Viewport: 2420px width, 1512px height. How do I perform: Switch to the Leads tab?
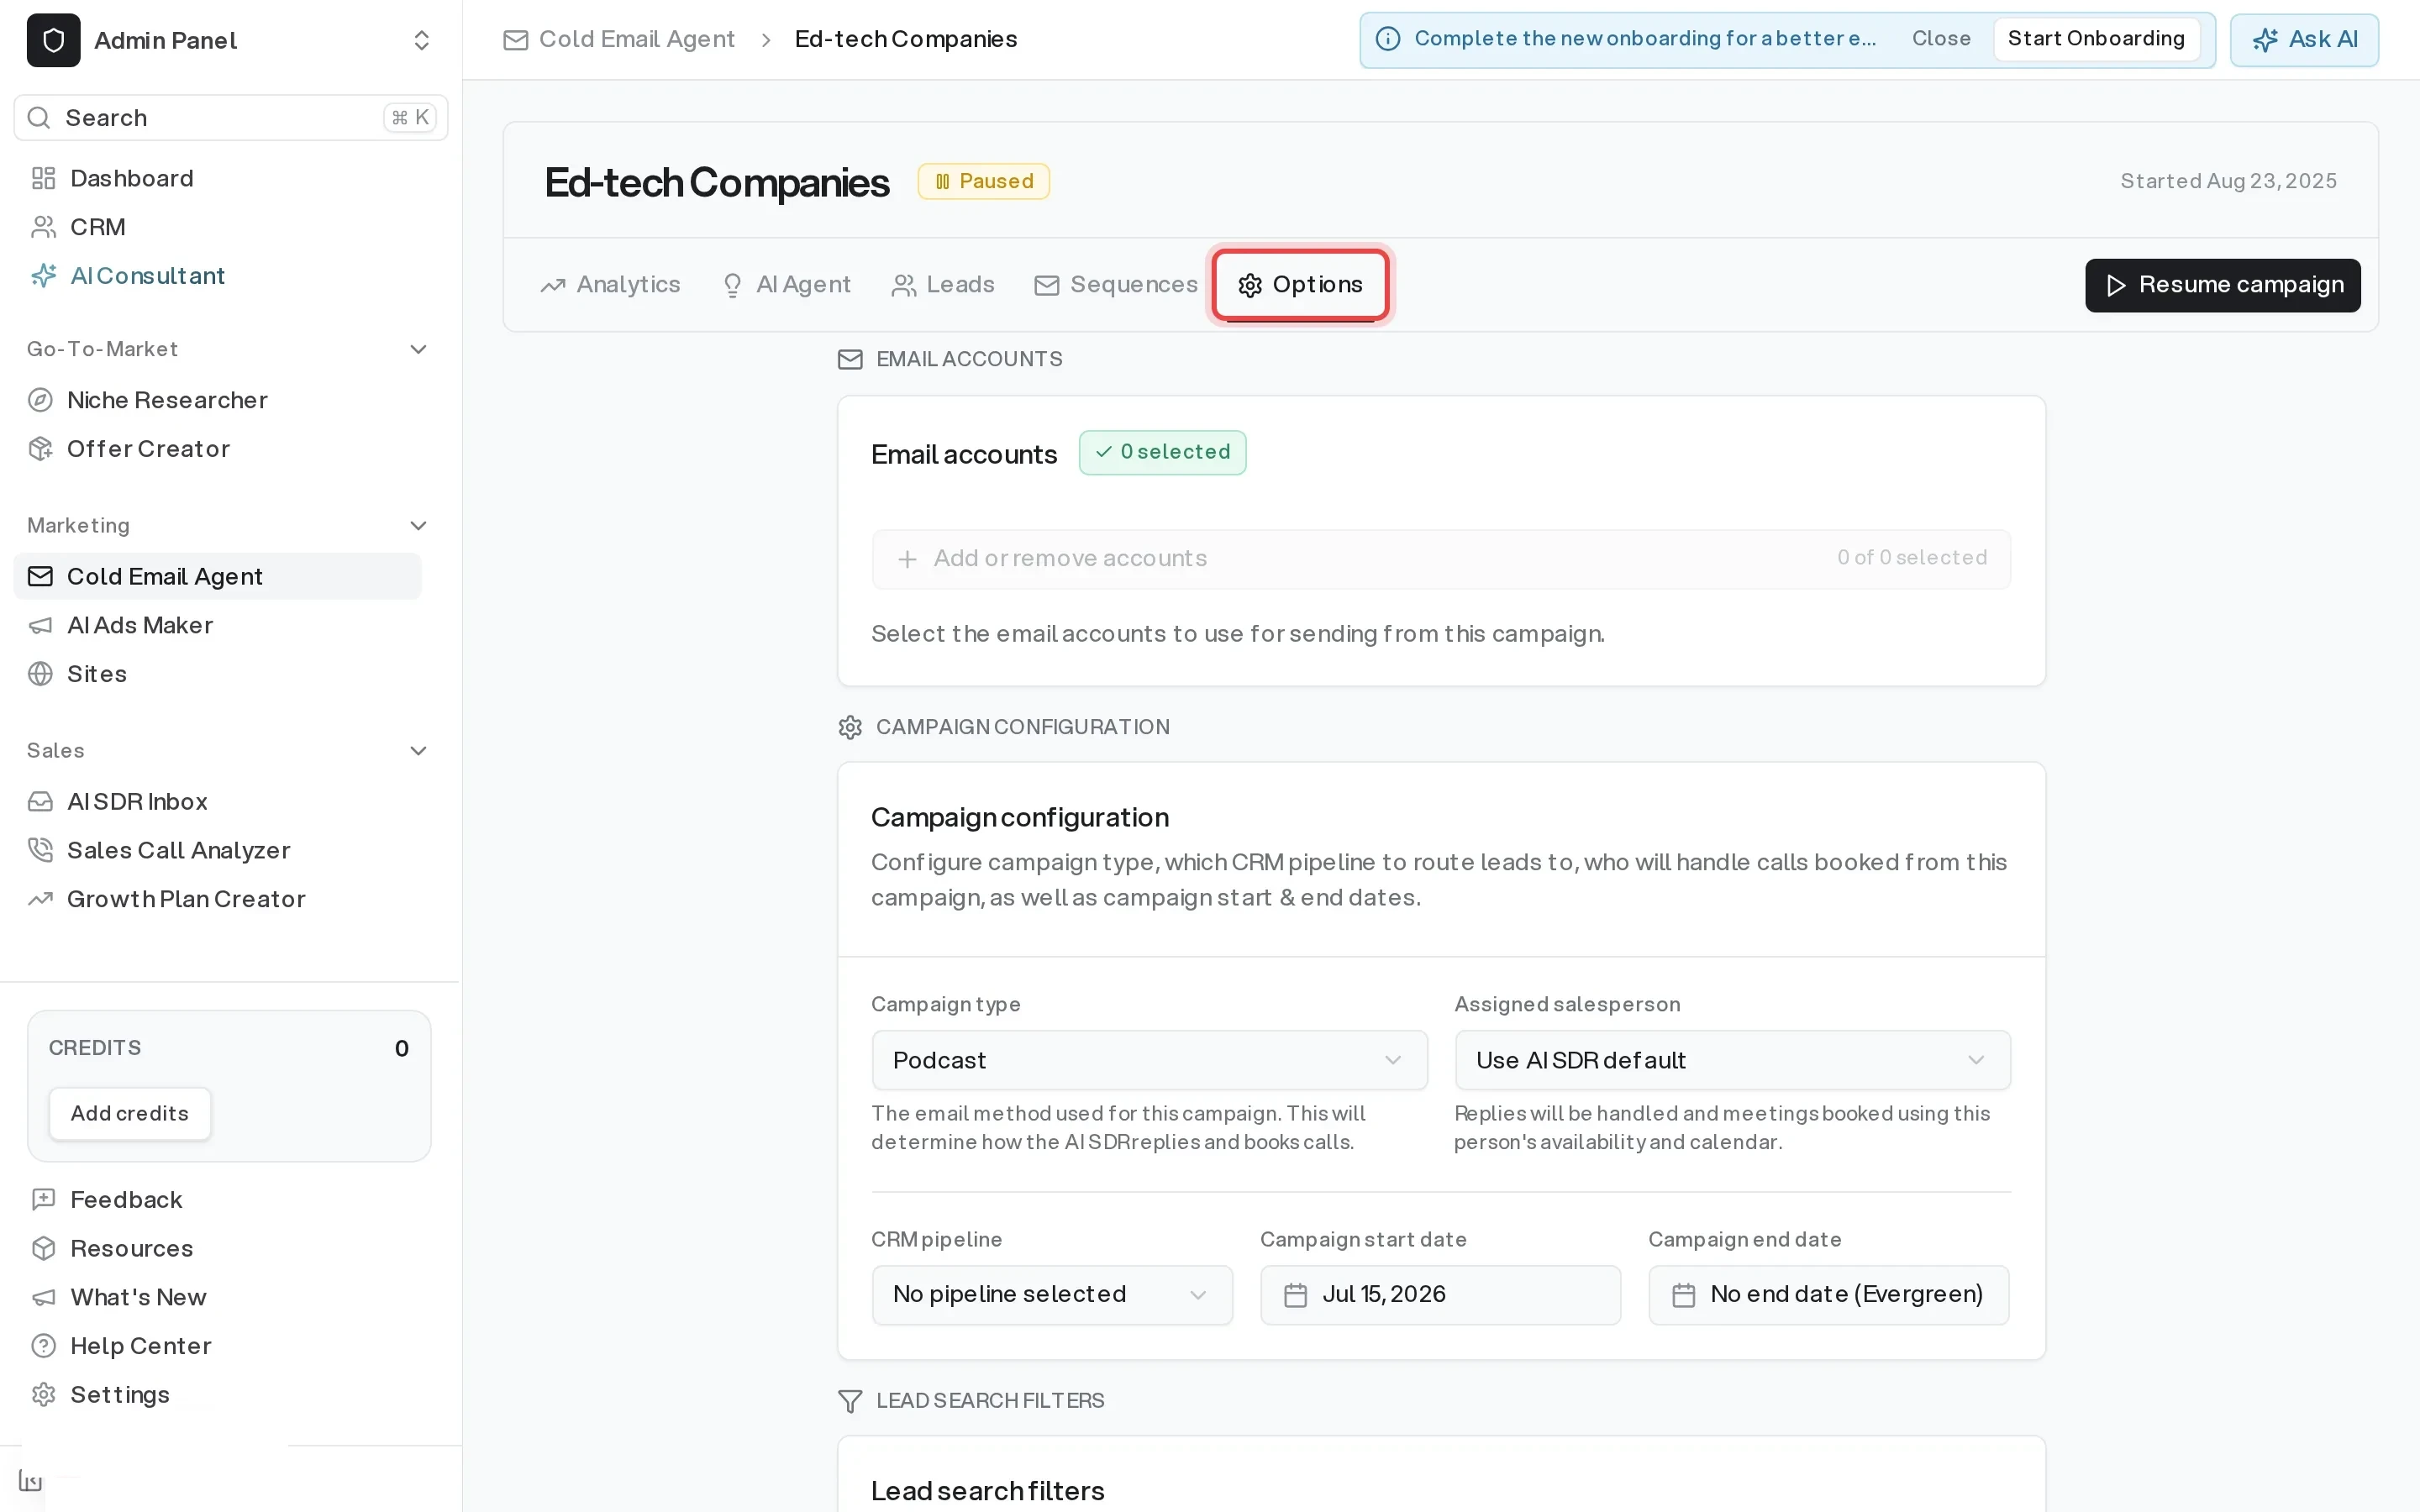943,285
